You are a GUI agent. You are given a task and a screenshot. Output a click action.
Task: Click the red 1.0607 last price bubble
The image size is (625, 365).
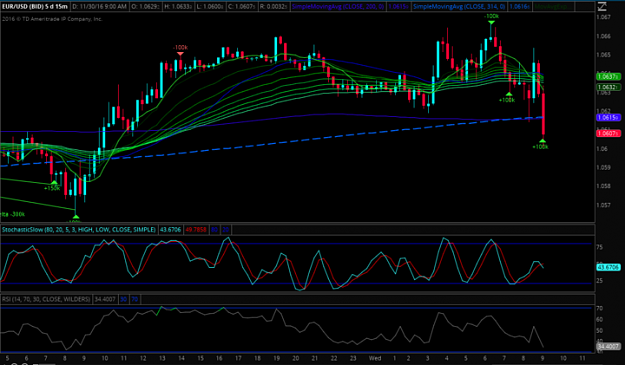tap(608, 133)
